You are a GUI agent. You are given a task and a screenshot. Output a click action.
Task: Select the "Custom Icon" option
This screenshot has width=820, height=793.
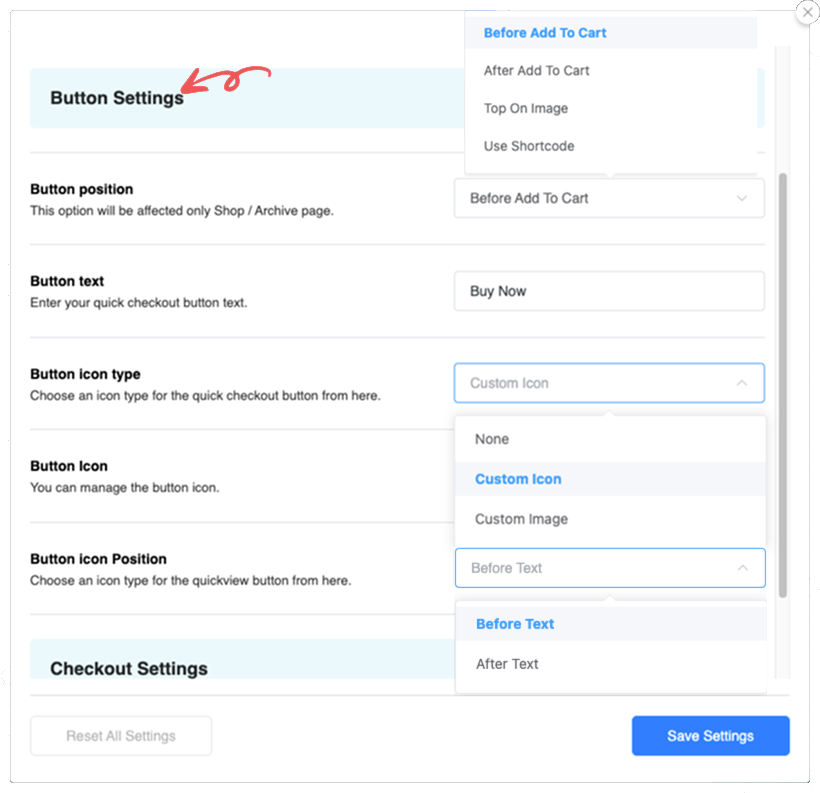[517, 479]
